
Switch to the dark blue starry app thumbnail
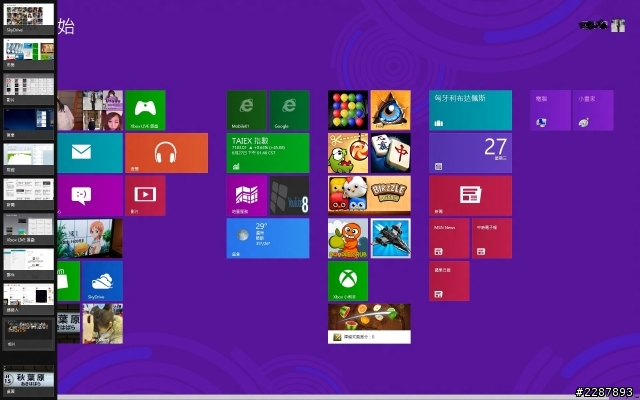click(x=29, y=124)
